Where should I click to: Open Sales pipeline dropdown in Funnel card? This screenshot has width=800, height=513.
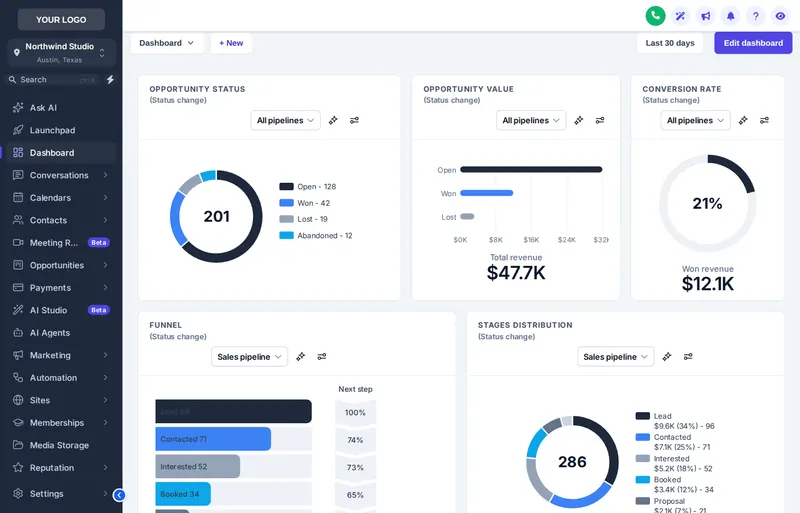click(249, 356)
